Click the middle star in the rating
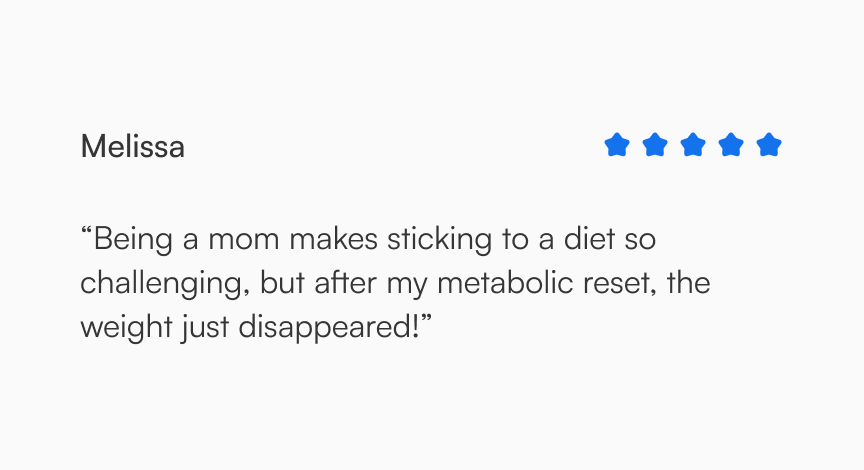Image resolution: width=864 pixels, height=470 pixels. tap(693, 146)
